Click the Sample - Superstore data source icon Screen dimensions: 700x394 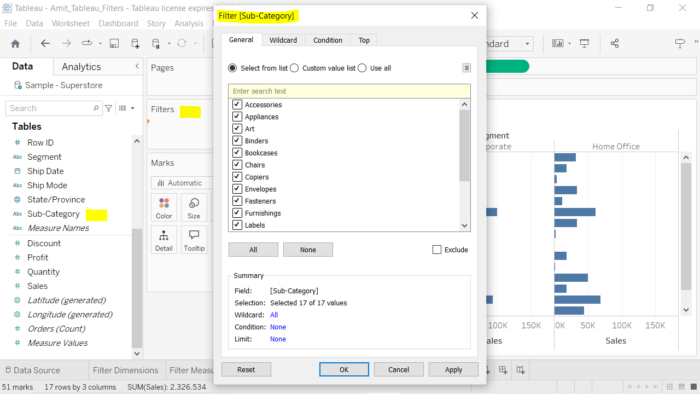tap(17, 85)
